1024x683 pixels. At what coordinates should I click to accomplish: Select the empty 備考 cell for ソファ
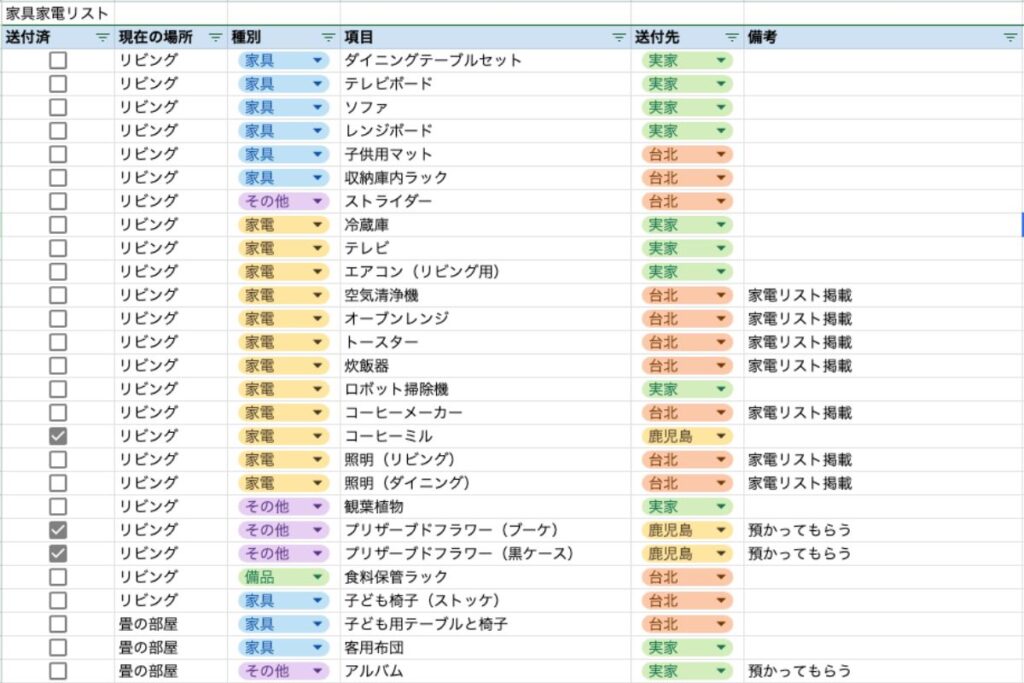883,107
